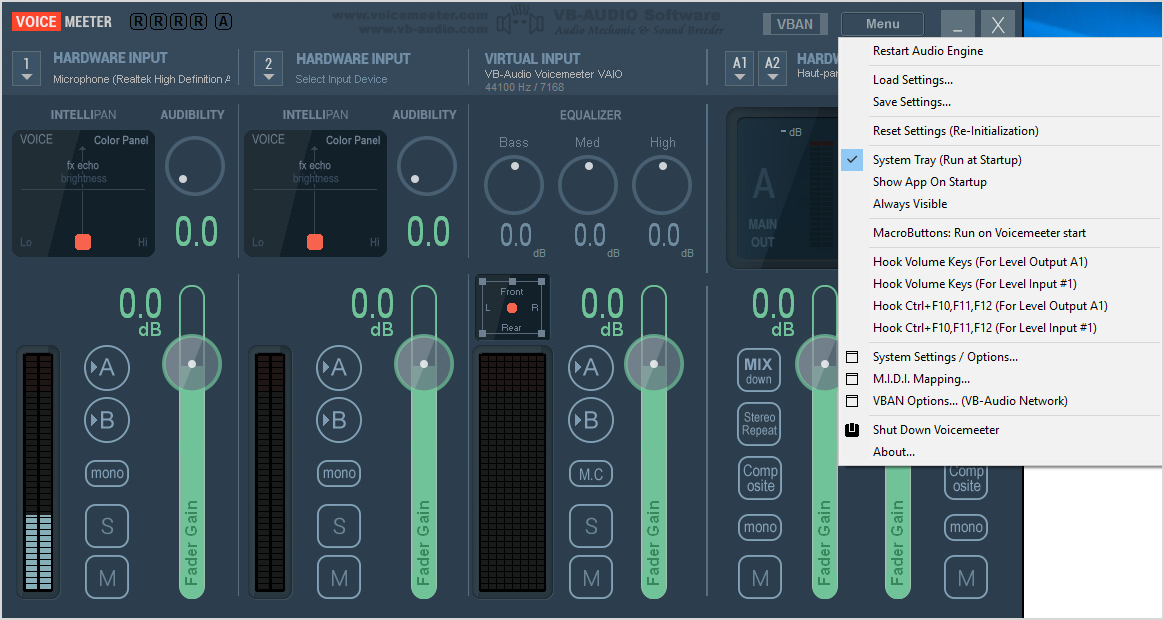Select Restart Audio Engine menu entry
Viewport: 1164px width, 620px height.
click(x=927, y=51)
